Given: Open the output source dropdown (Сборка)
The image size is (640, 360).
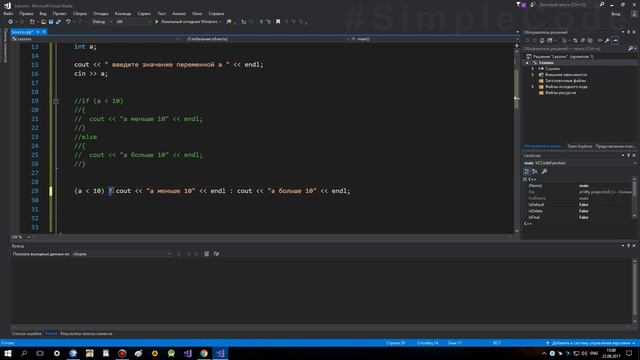Looking at the screenshot, I should [122, 254].
